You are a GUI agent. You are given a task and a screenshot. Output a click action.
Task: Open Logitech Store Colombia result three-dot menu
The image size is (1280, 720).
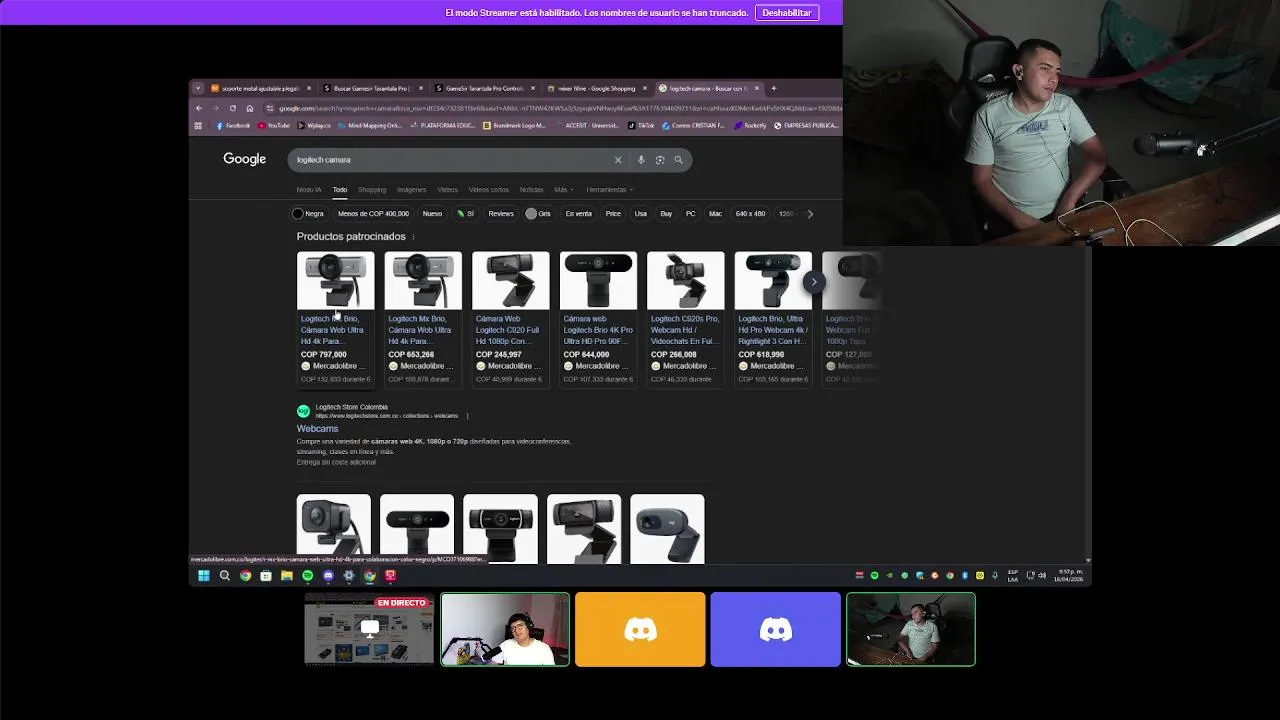[467, 416]
